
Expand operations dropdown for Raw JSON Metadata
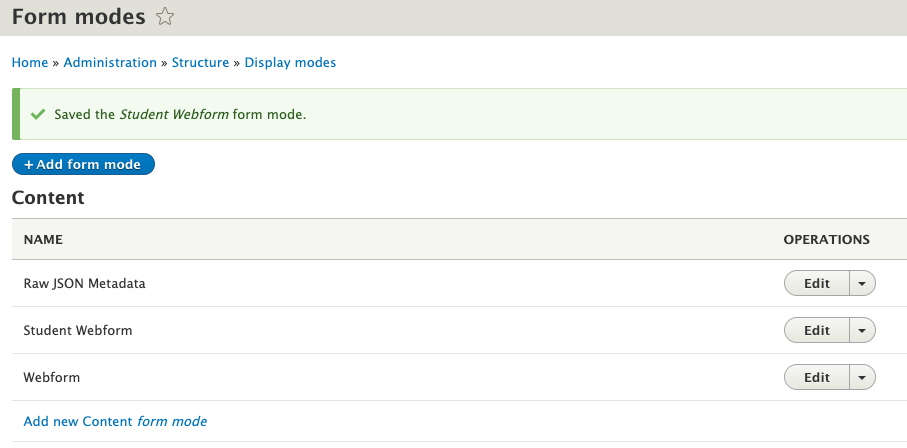862,283
